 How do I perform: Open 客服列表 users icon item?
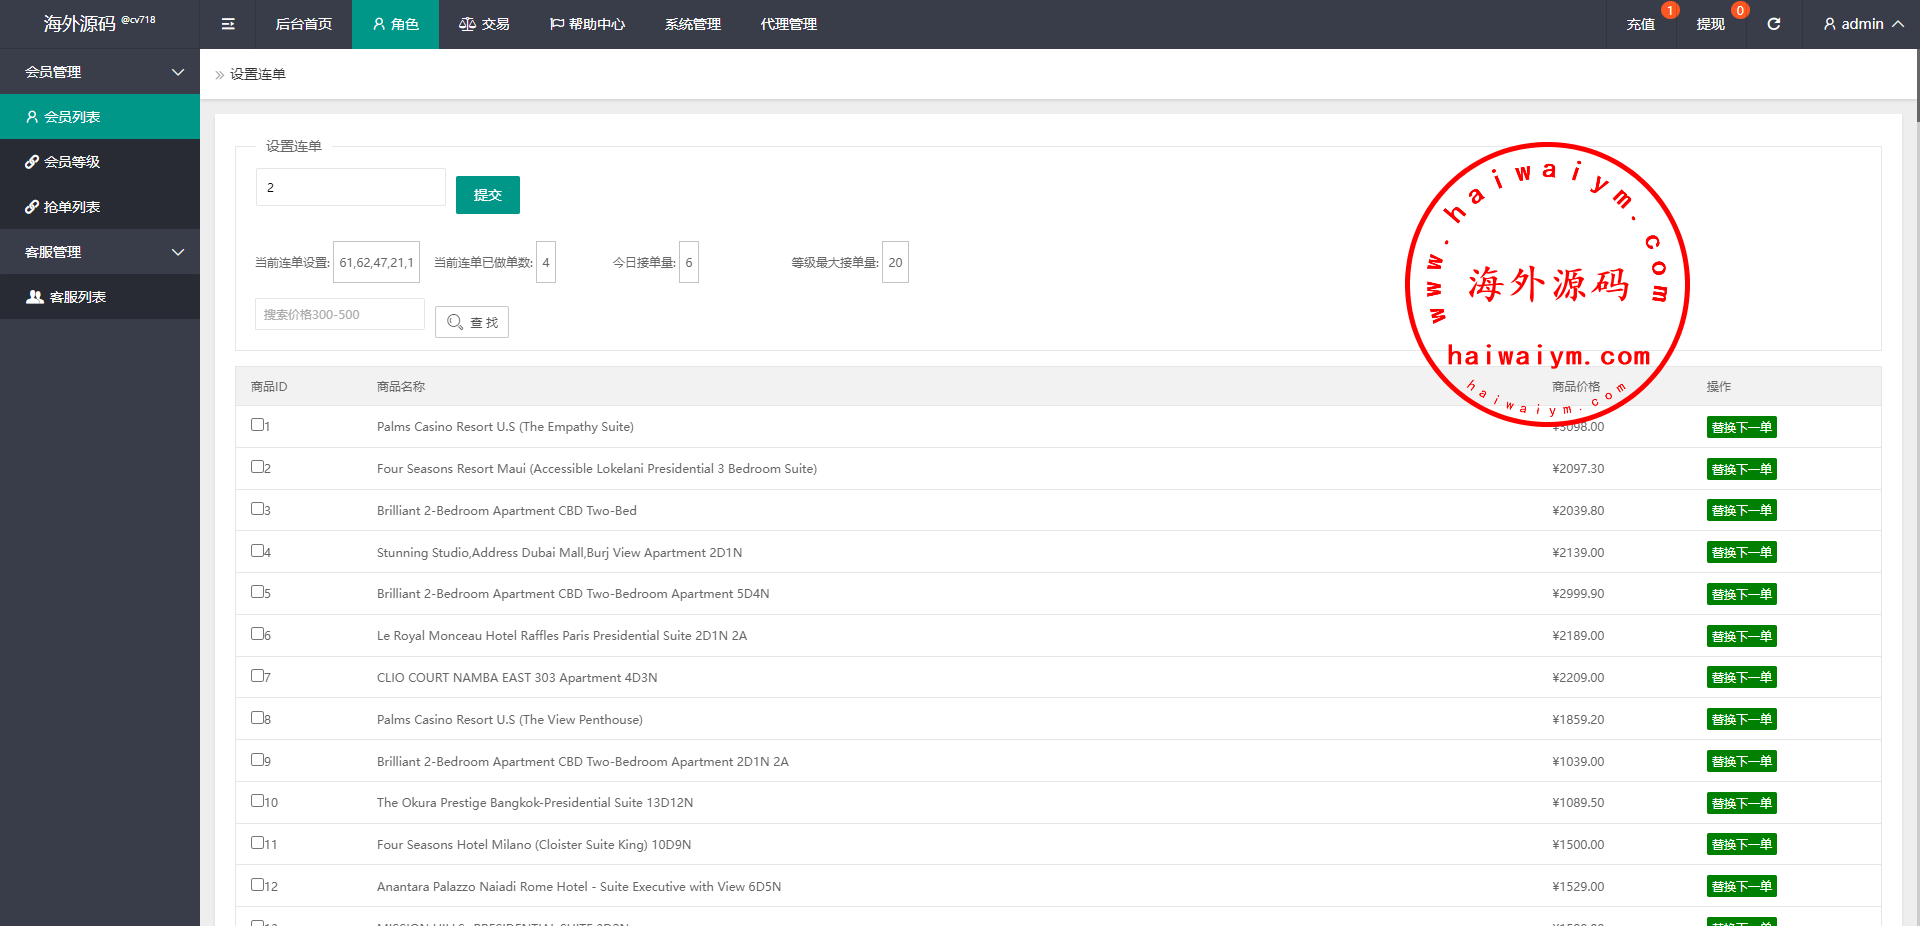[x=35, y=297]
